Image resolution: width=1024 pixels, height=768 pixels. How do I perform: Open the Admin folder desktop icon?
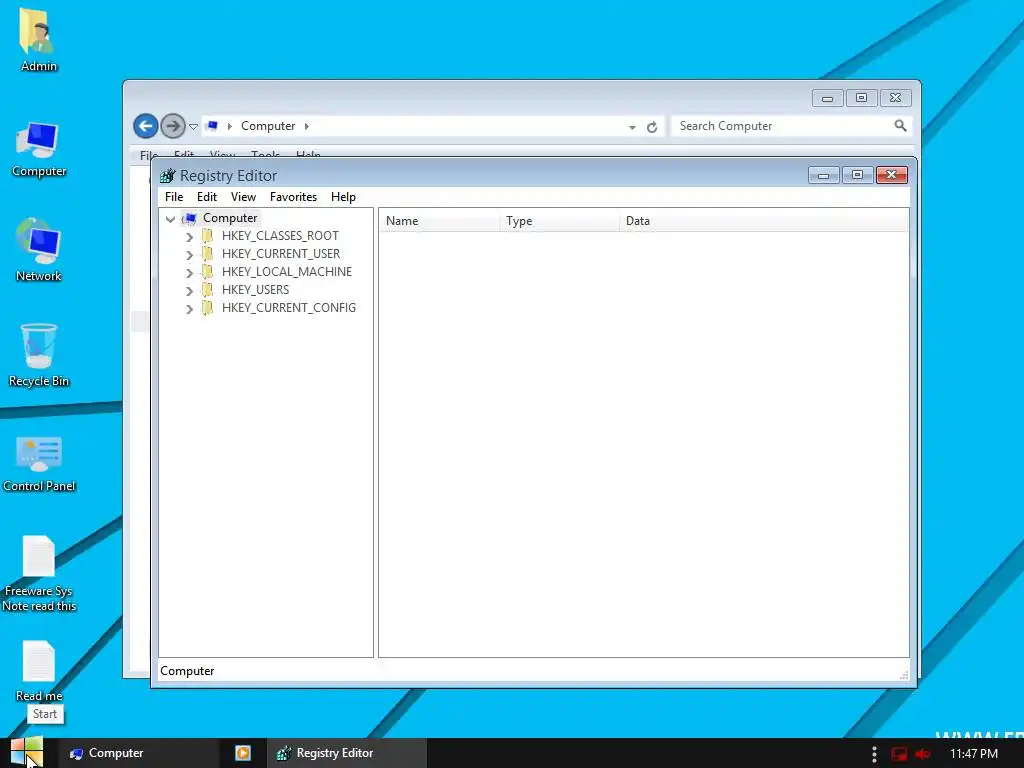pos(38,39)
